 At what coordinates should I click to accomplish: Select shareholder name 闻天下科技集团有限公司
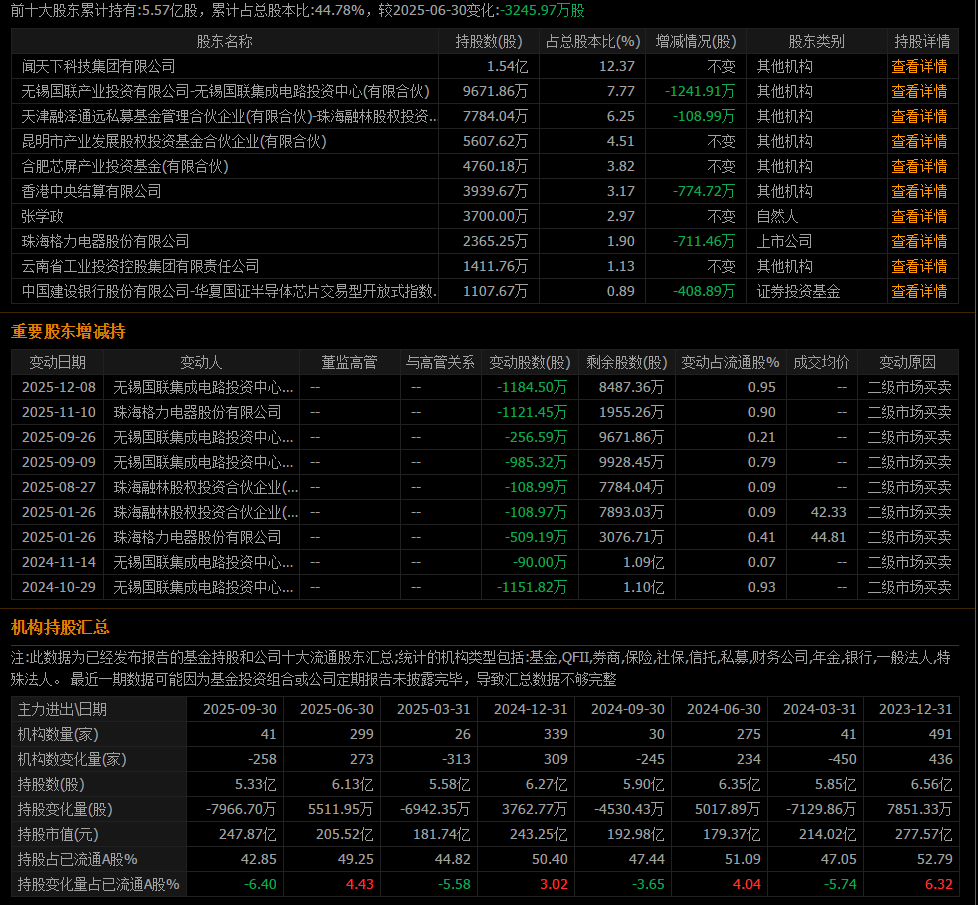99,66
